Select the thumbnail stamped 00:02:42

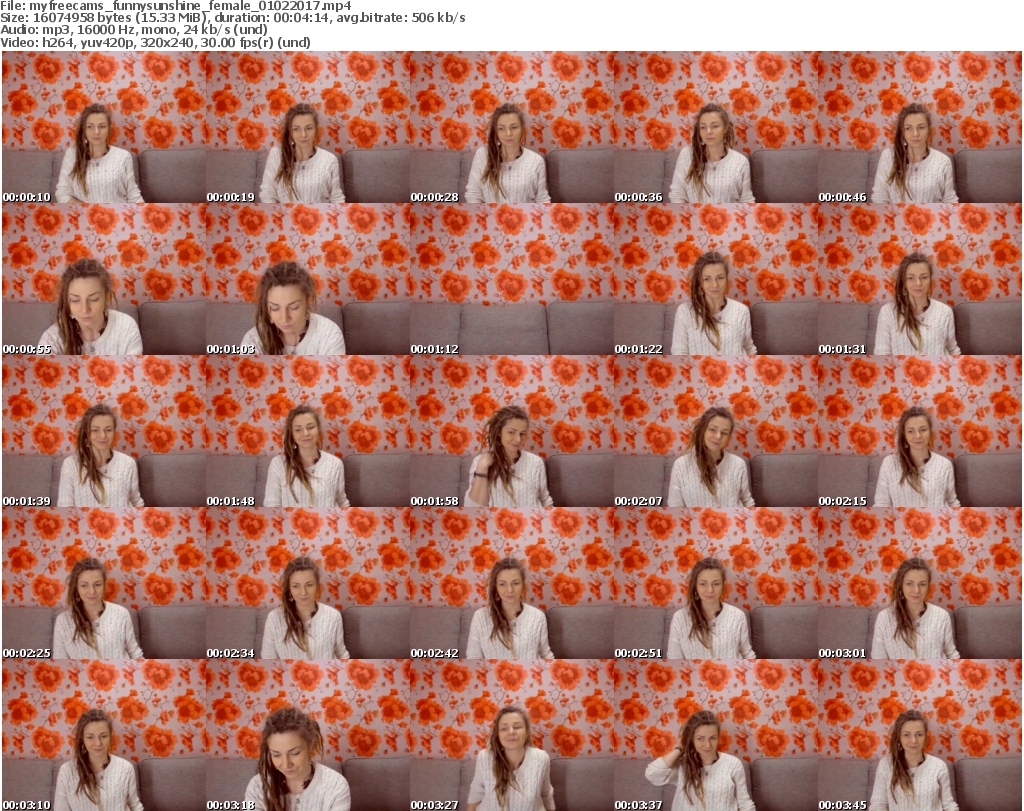pos(511,583)
